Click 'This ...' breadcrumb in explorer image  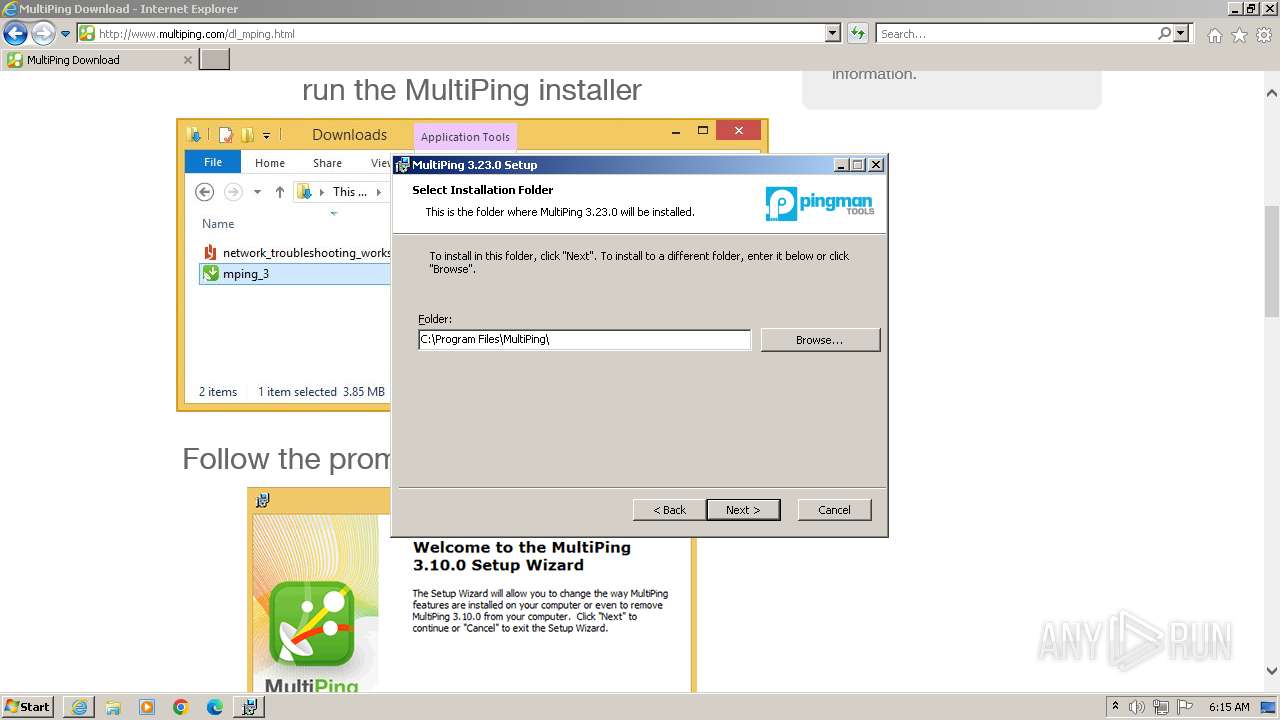pos(349,192)
